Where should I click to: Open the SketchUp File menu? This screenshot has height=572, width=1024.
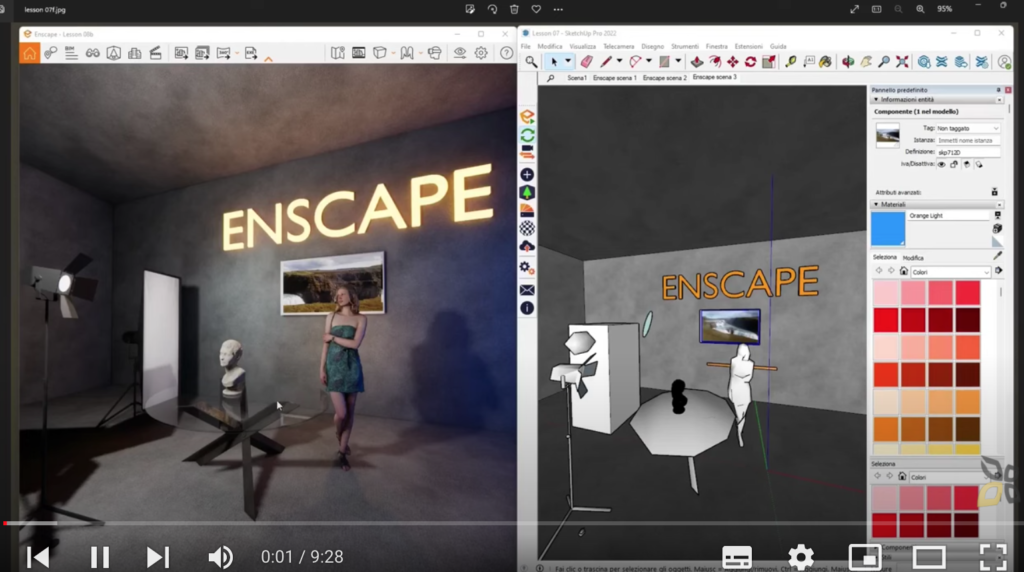(526, 46)
